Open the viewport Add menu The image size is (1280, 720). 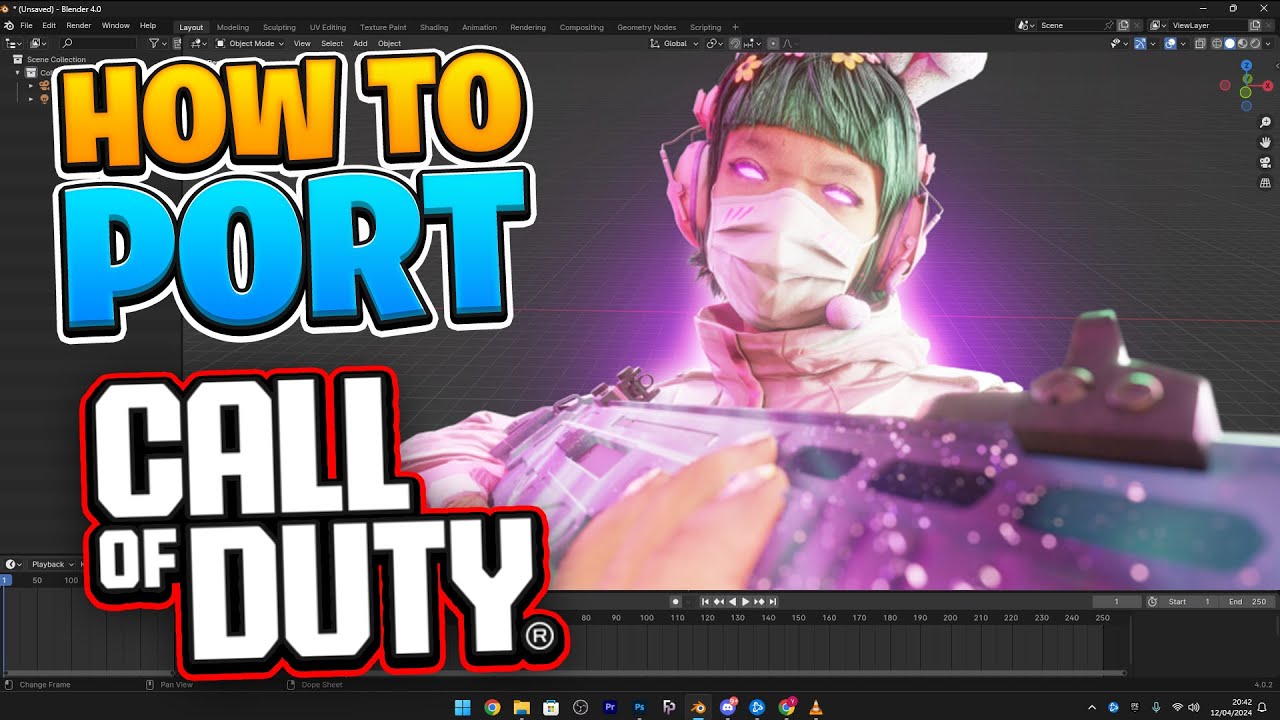point(360,43)
